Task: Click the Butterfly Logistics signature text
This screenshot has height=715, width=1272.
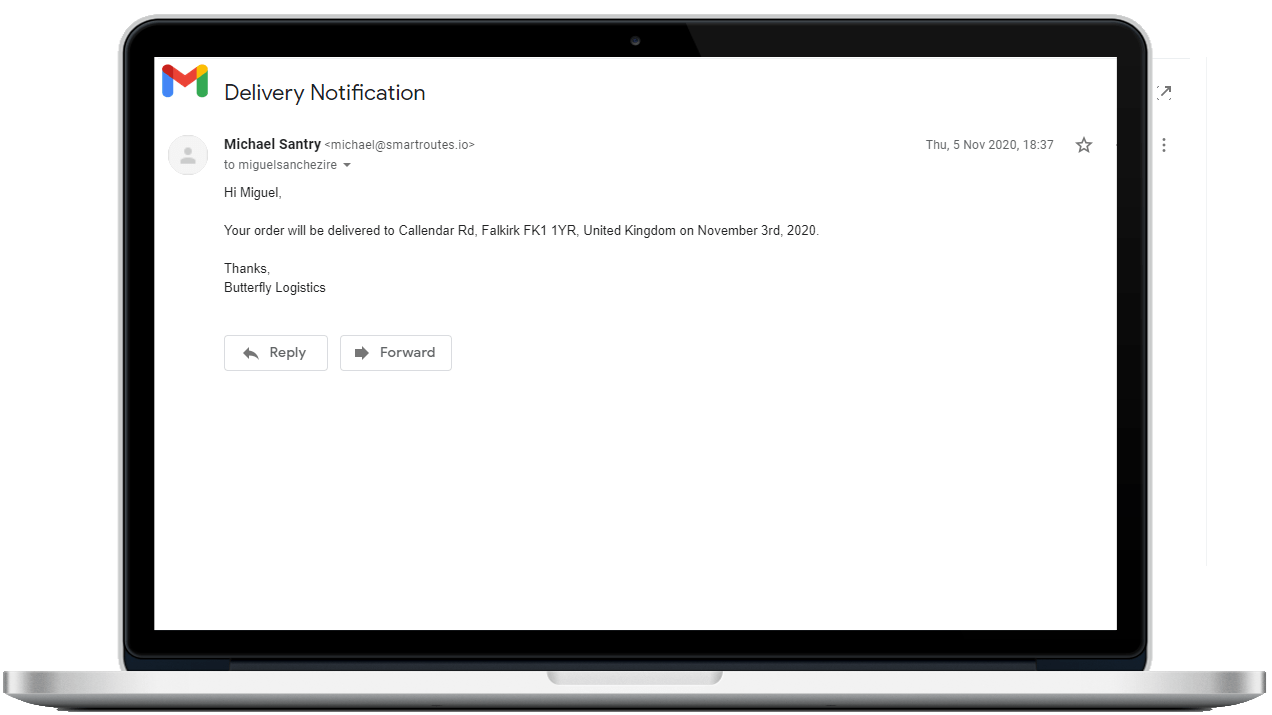Action: point(275,288)
